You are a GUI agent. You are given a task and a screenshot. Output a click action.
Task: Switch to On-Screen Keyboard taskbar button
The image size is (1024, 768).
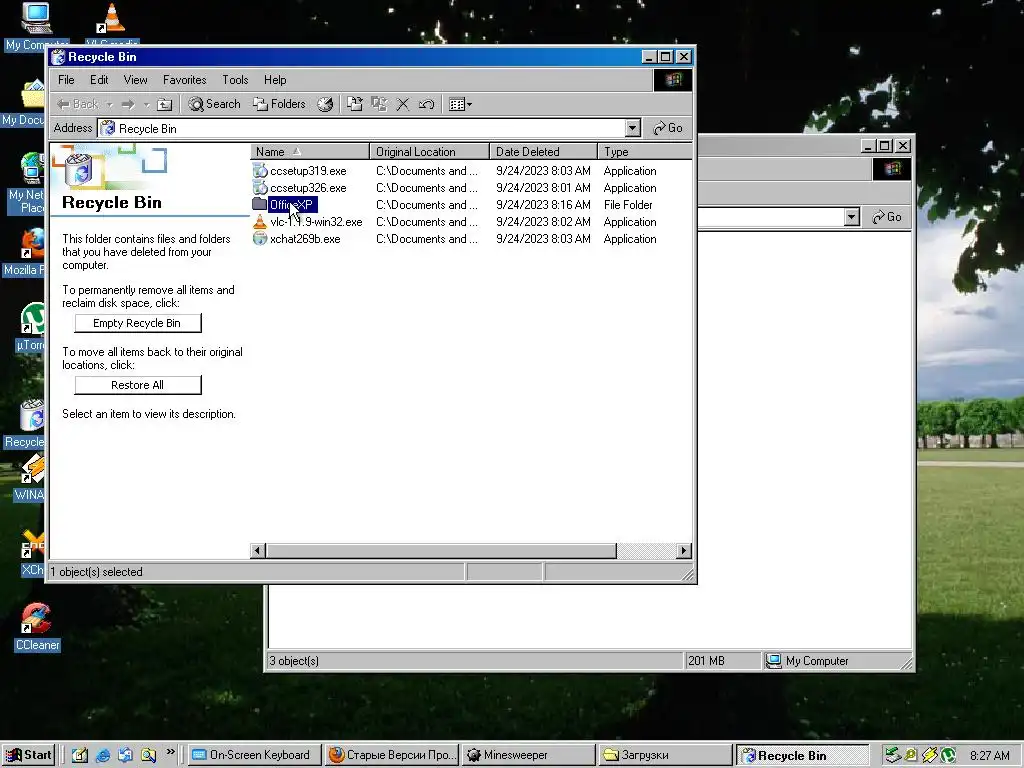255,755
